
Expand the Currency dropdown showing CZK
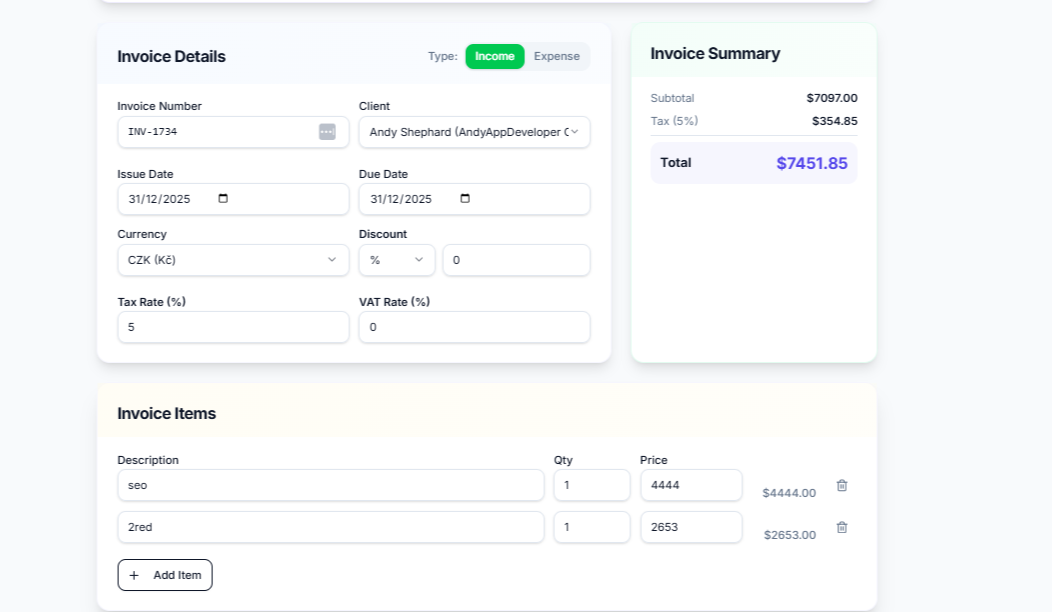click(x=233, y=260)
